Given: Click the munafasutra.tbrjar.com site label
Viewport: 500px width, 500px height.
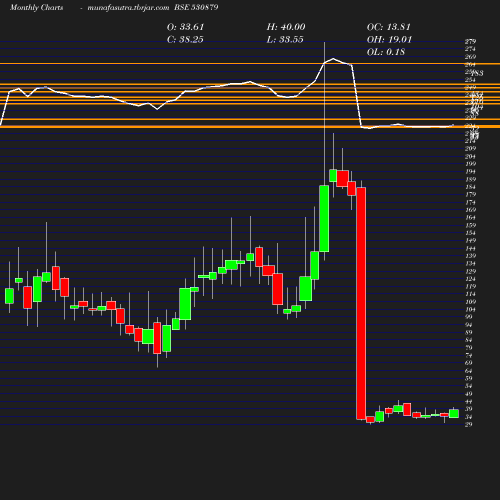Looking at the screenshot, I should [x=128, y=8].
